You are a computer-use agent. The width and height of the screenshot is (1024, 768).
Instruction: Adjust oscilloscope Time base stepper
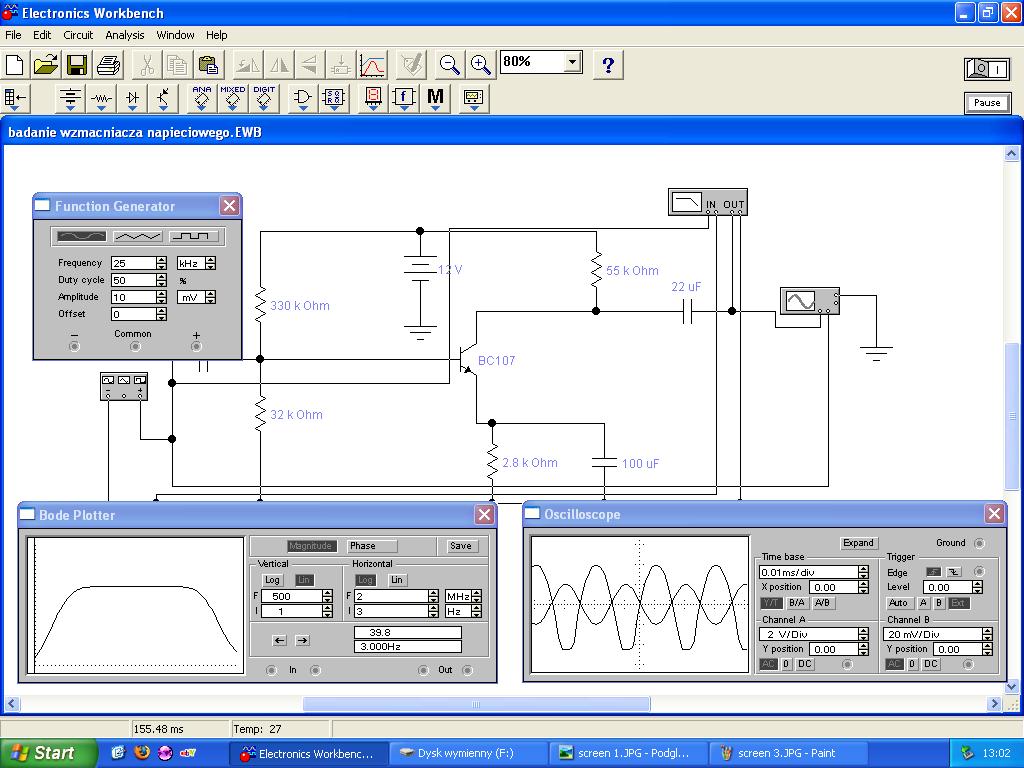tap(863, 572)
